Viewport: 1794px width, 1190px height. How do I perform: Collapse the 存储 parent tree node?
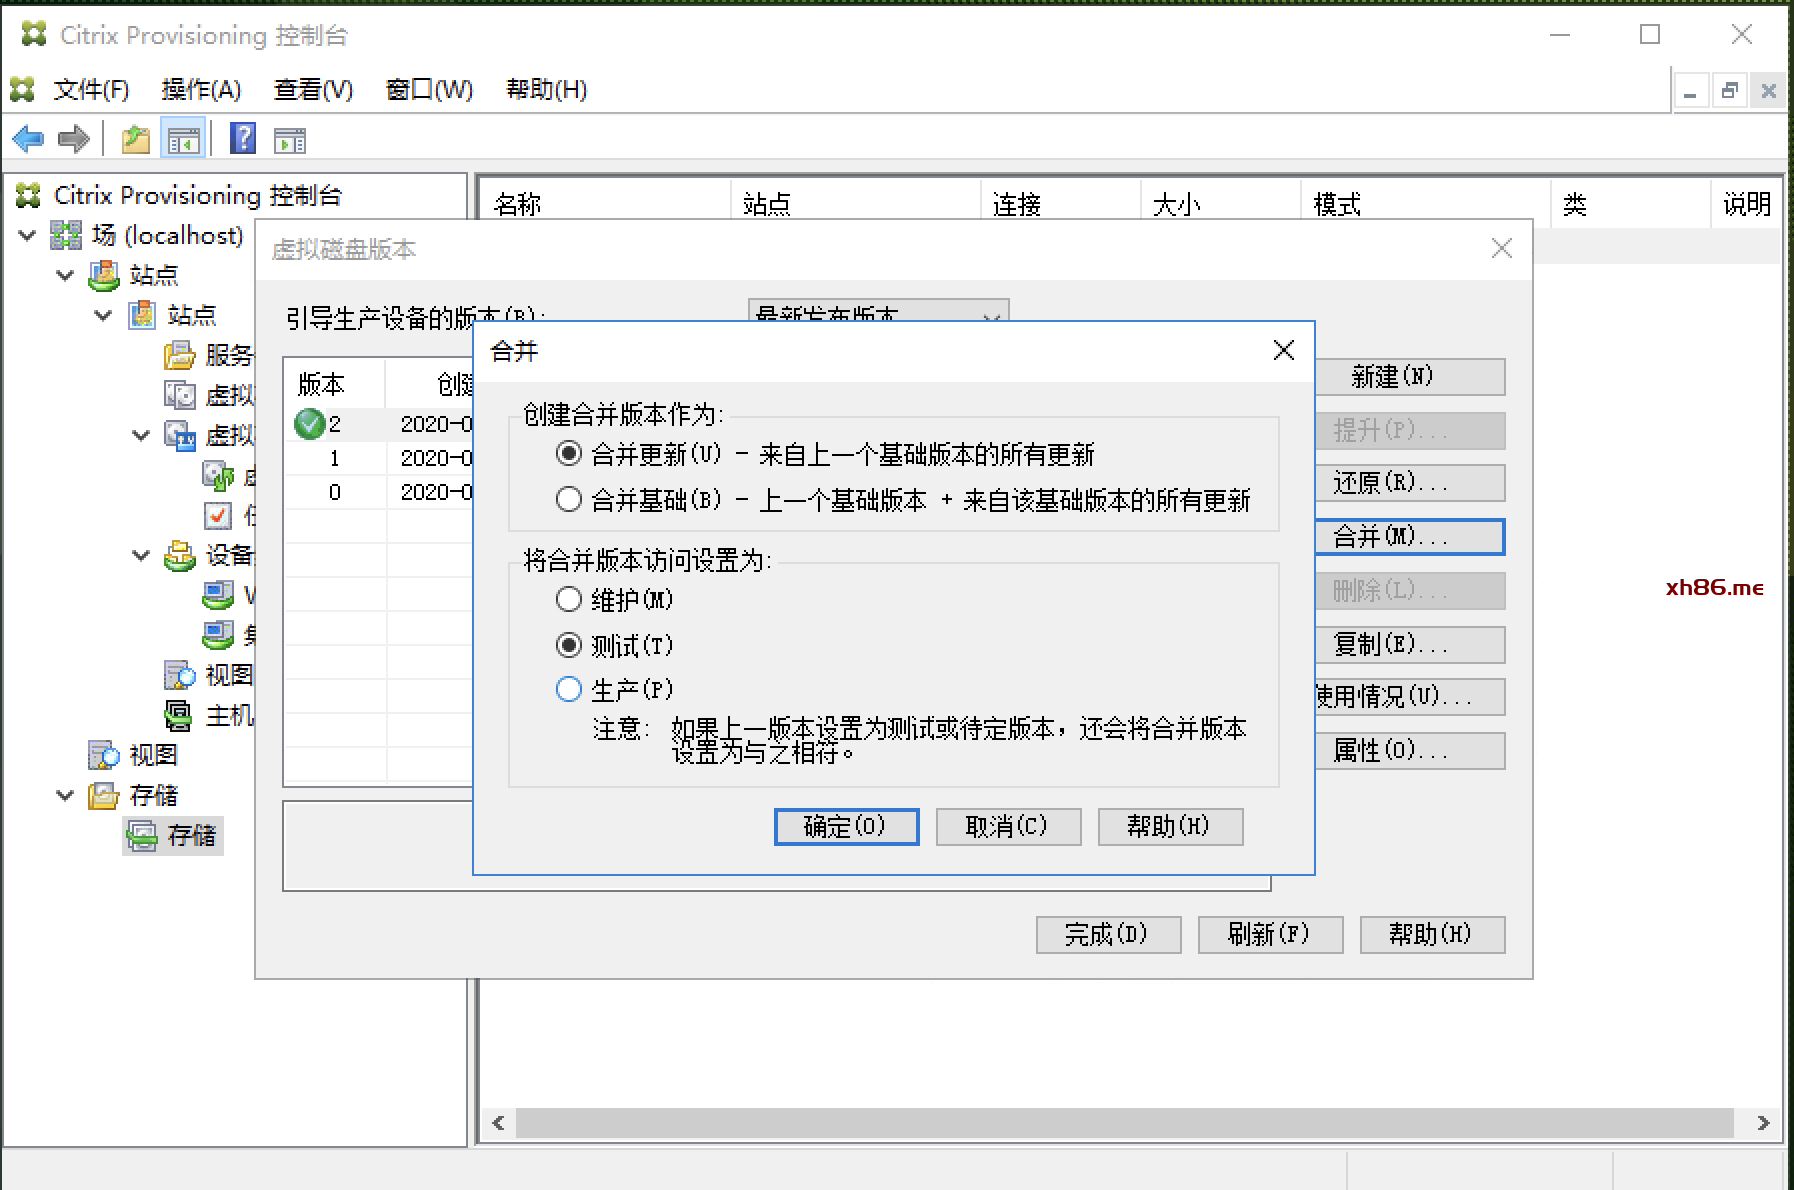click(x=65, y=796)
